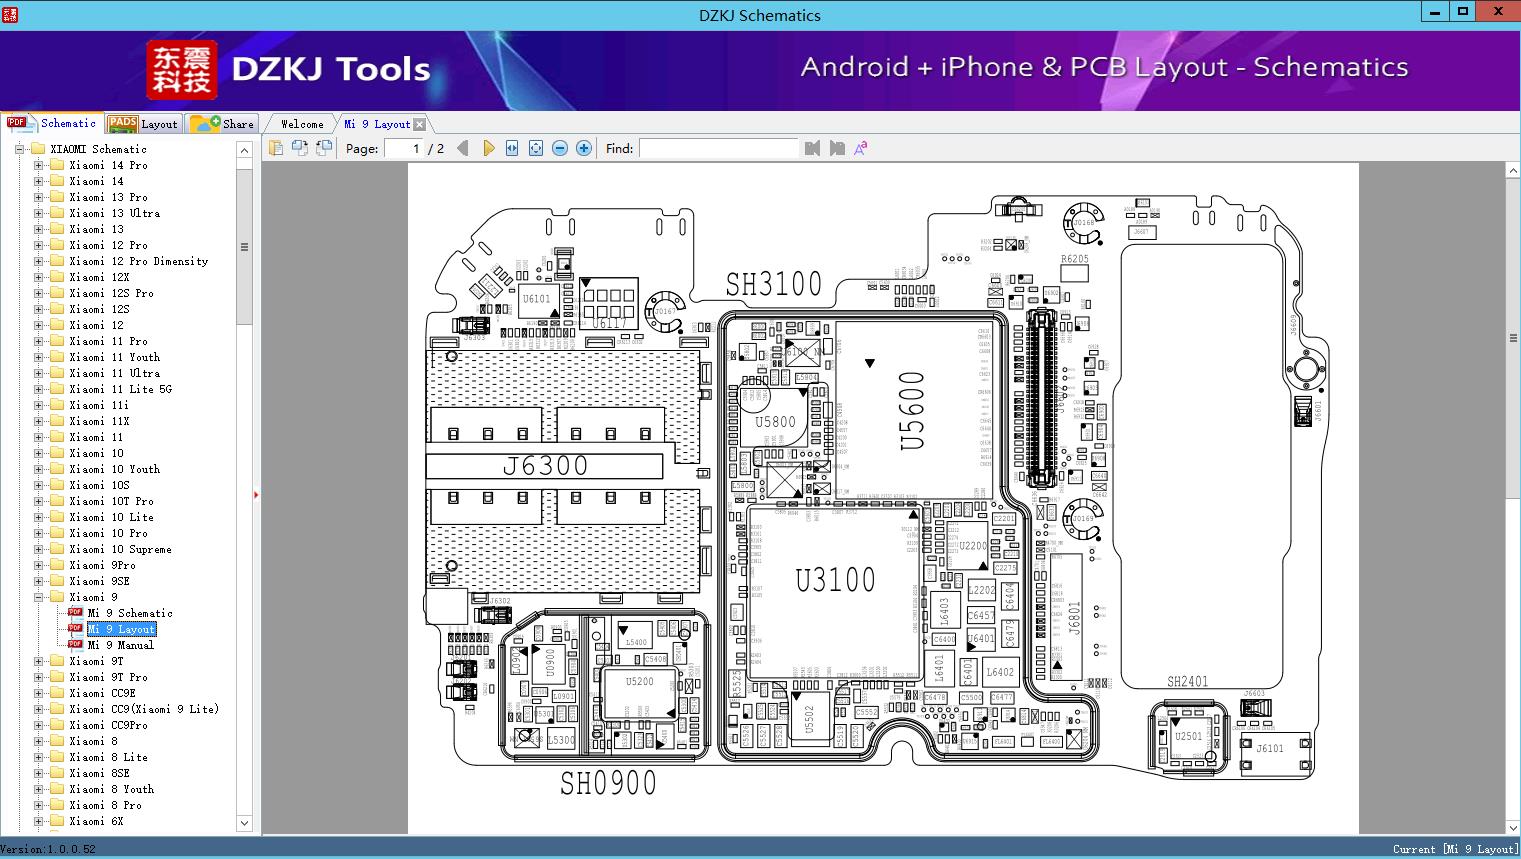This screenshot has width=1521, height=859.
Task: Expand the Xiaomi 11 Lite 5G folder
Action: coord(39,389)
